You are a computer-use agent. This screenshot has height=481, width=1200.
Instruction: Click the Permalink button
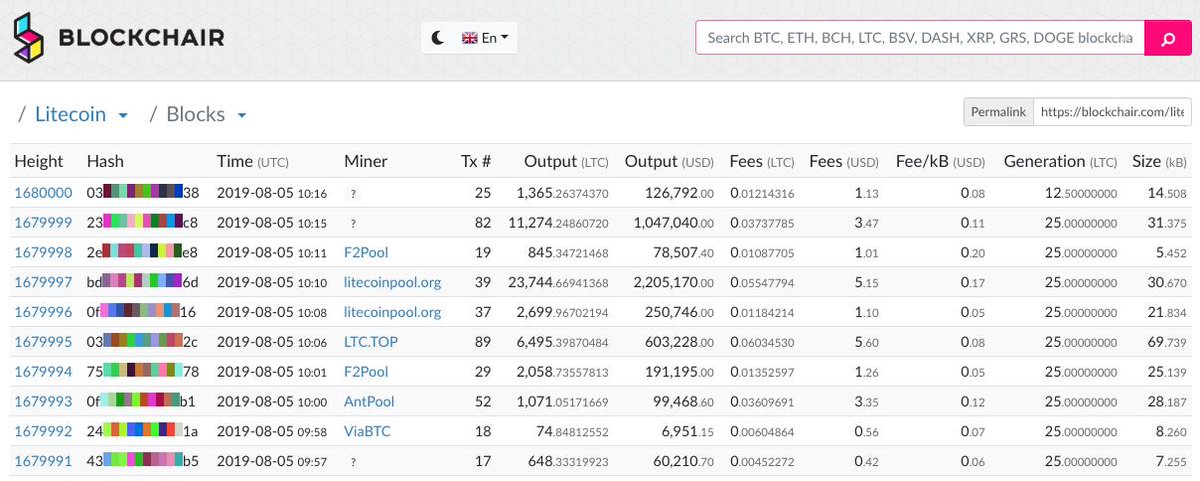(998, 113)
